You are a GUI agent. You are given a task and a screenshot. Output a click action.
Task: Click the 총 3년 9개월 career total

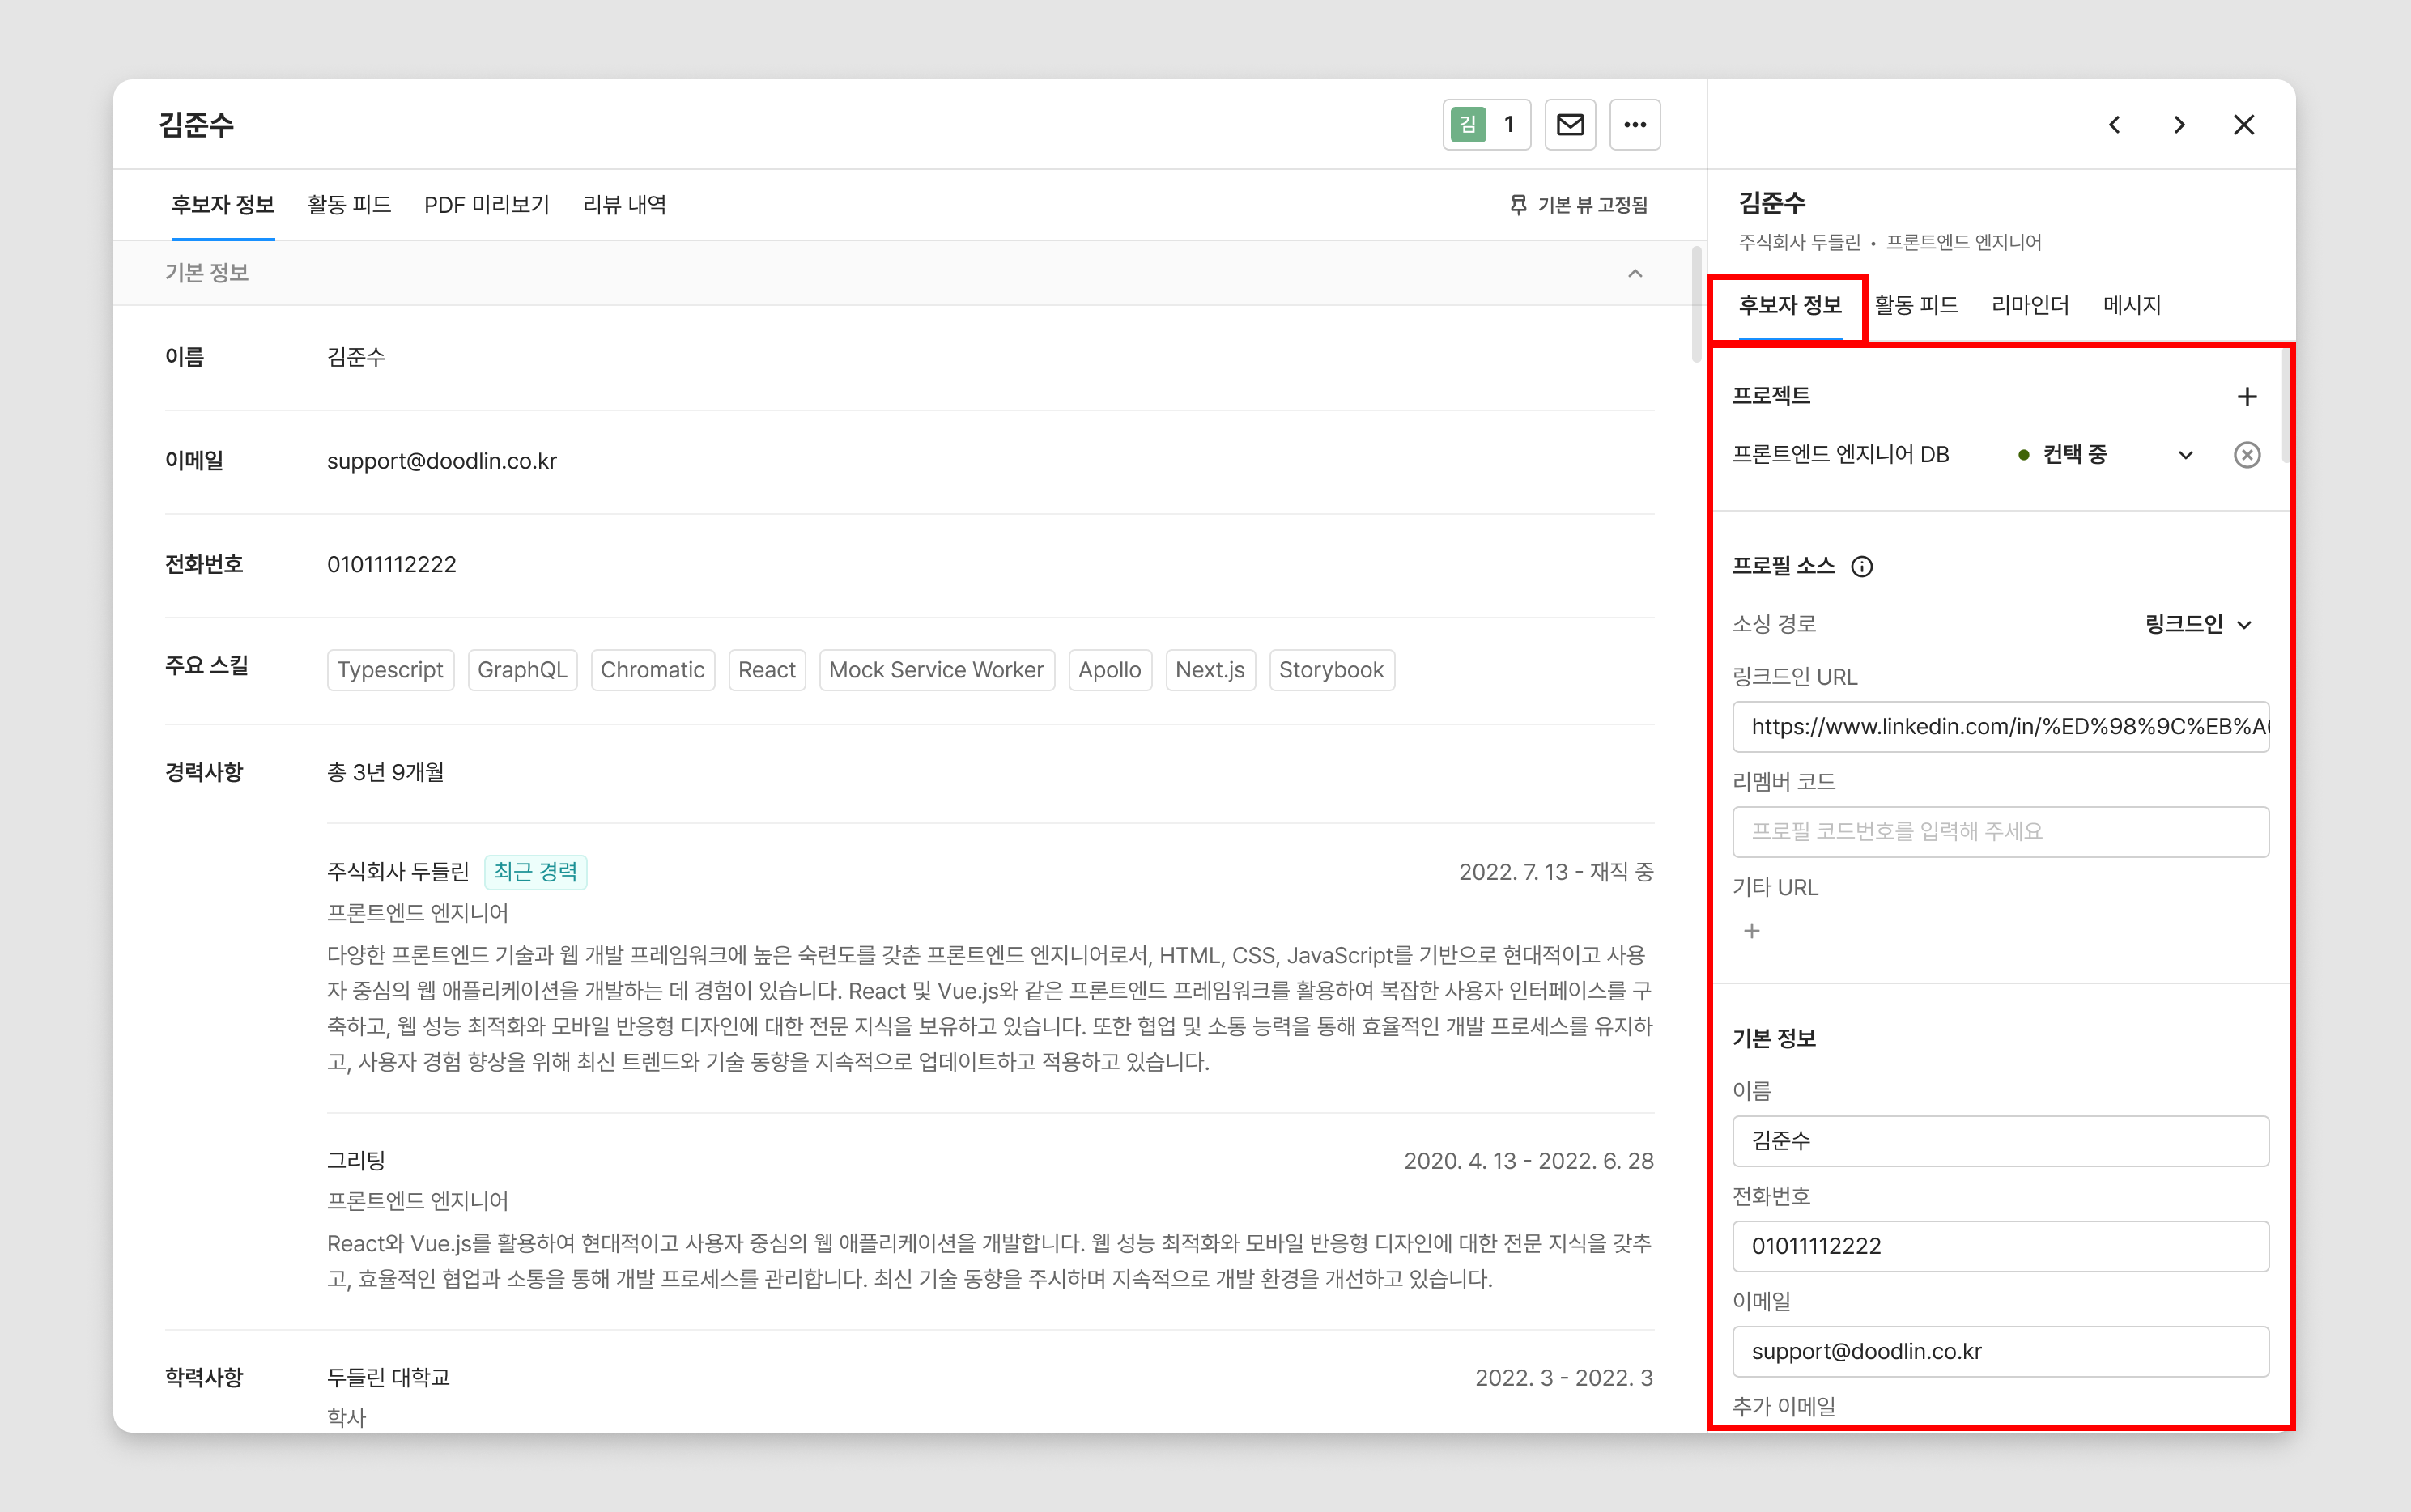(385, 772)
